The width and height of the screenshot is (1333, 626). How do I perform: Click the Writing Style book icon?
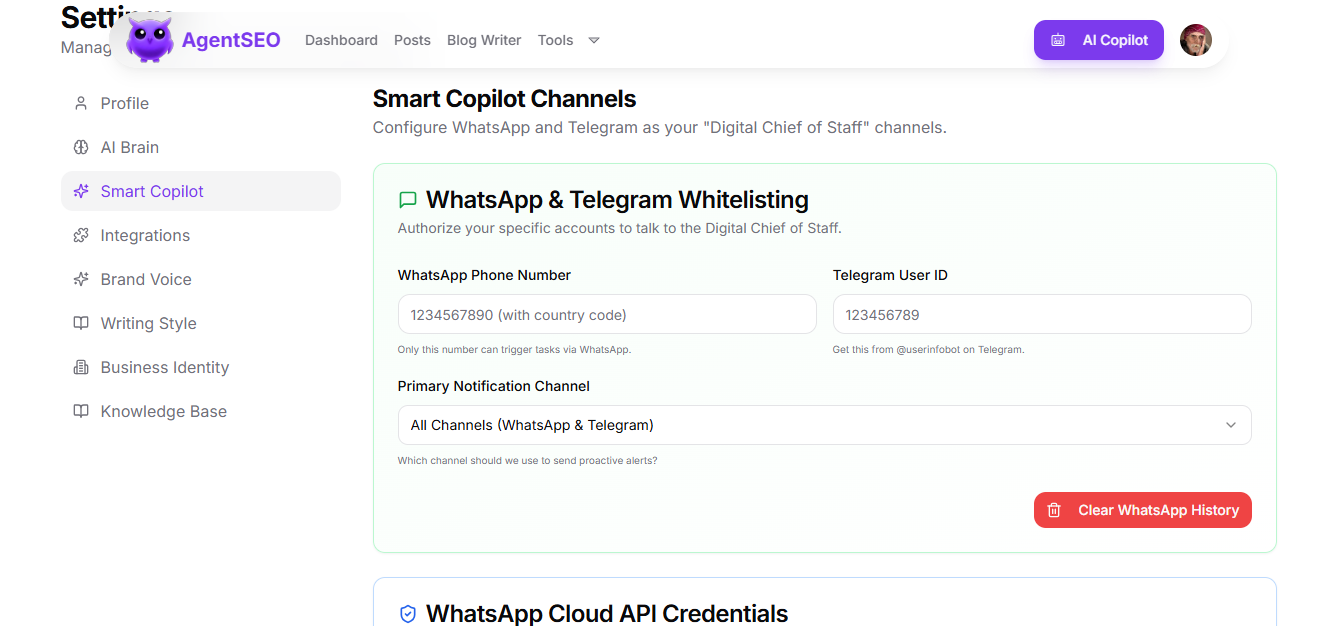[x=81, y=323]
